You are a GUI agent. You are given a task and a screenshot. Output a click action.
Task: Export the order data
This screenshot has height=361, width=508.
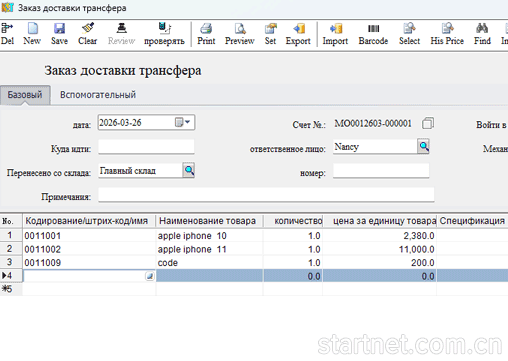point(298,33)
